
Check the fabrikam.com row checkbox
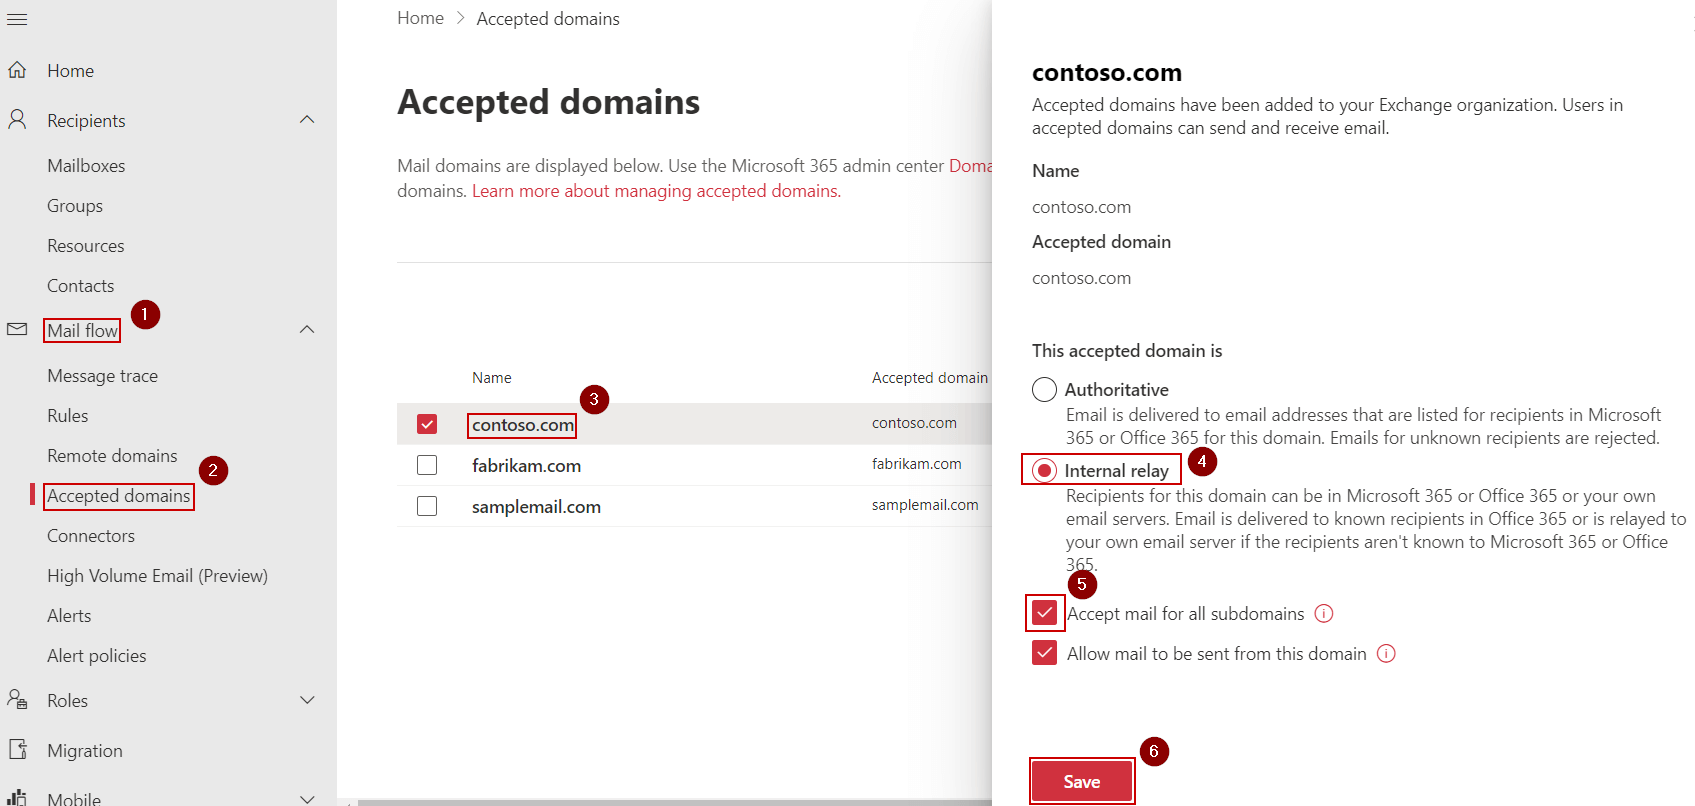pos(427,465)
